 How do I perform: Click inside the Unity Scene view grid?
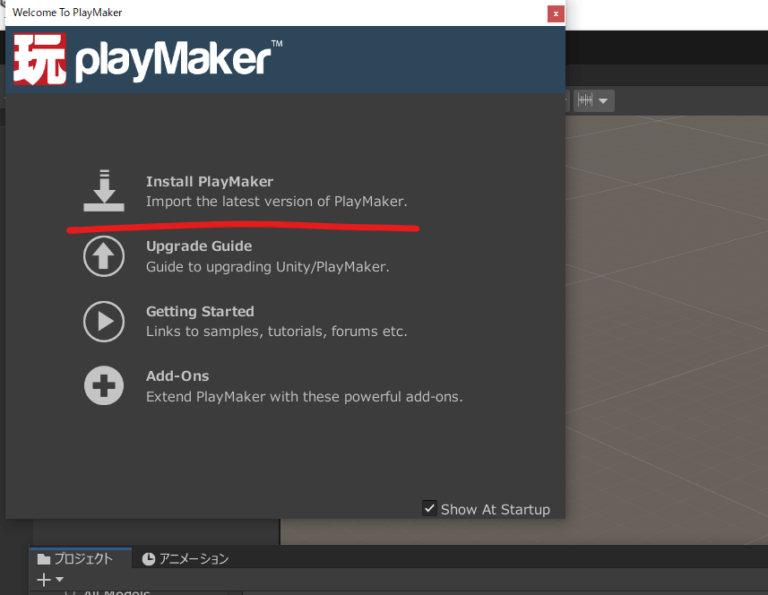tap(667, 329)
